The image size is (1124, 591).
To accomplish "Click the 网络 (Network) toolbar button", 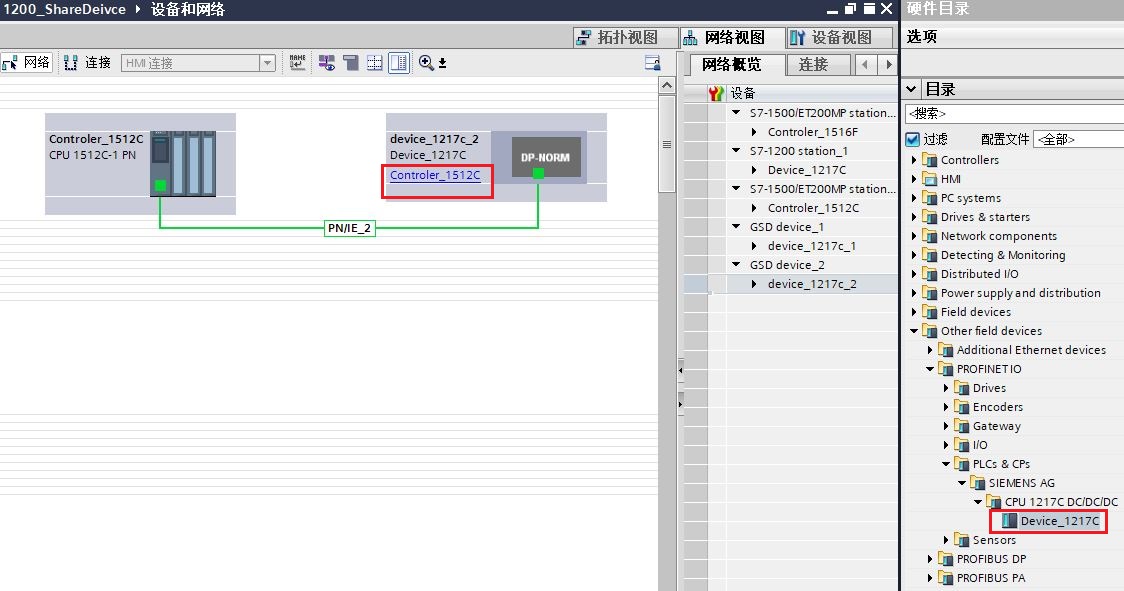I will click(27, 62).
